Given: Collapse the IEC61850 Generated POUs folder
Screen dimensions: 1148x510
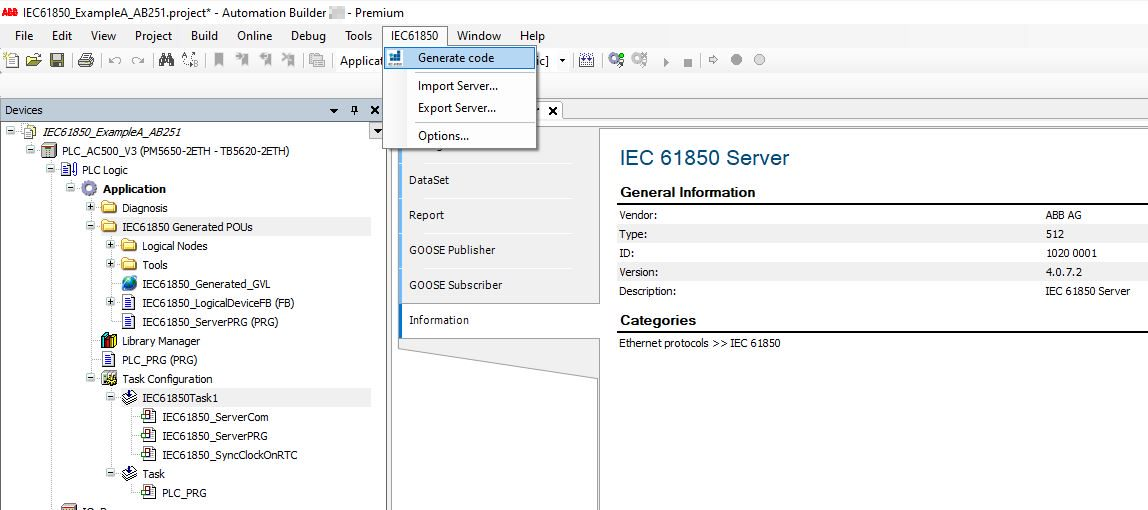Looking at the screenshot, I should (91, 227).
